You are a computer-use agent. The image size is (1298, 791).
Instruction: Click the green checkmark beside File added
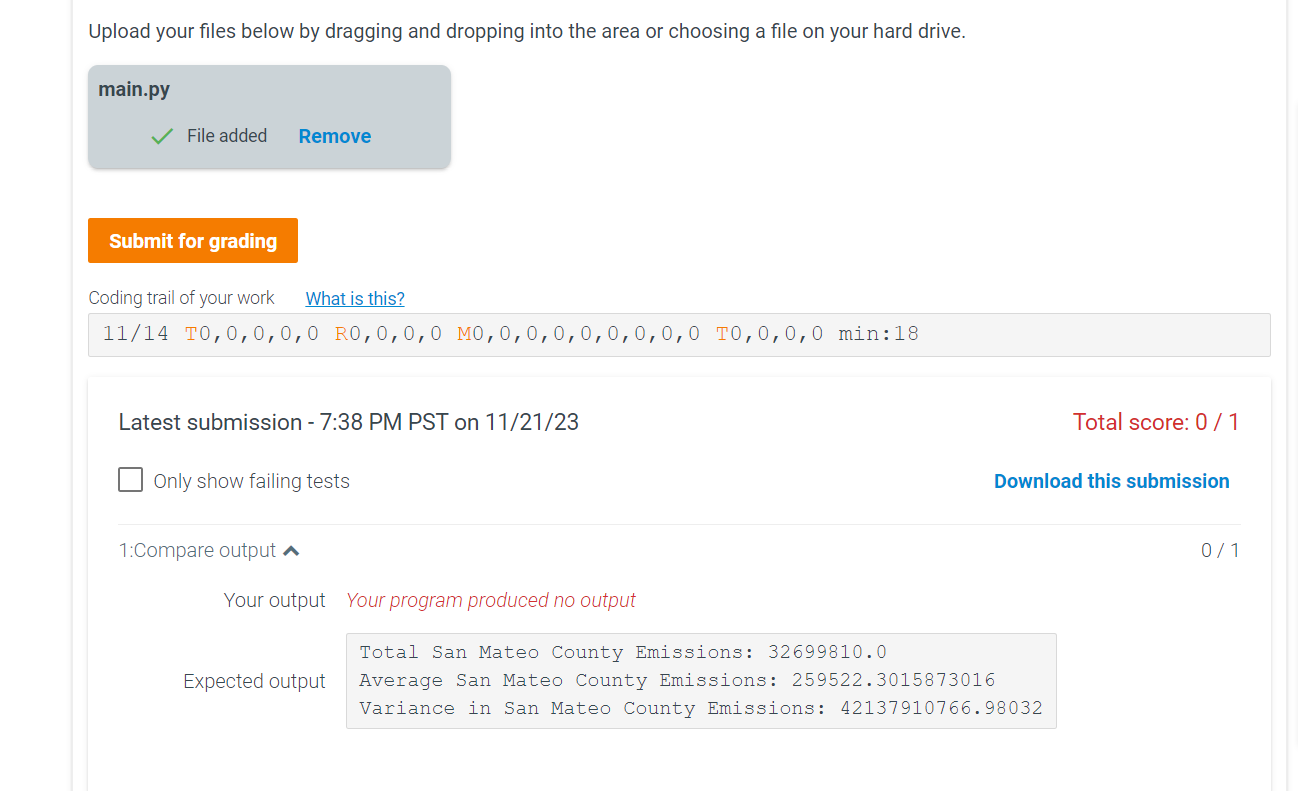[161, 135]
